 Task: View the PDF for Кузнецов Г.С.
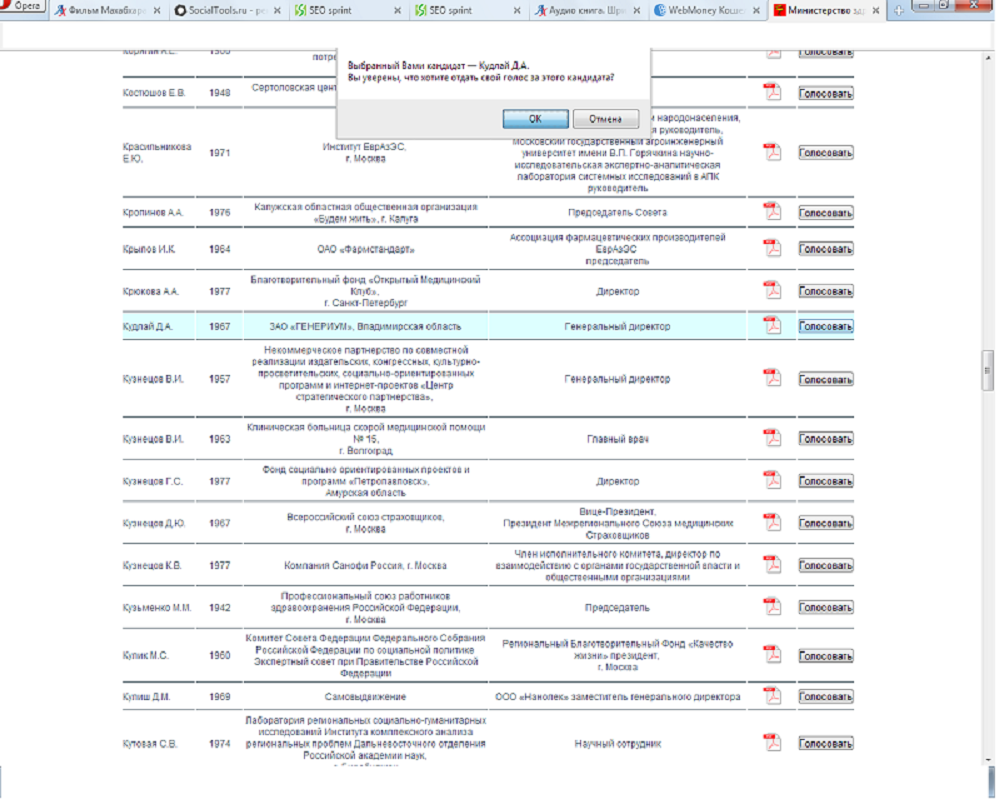click(x=772, y=480)
